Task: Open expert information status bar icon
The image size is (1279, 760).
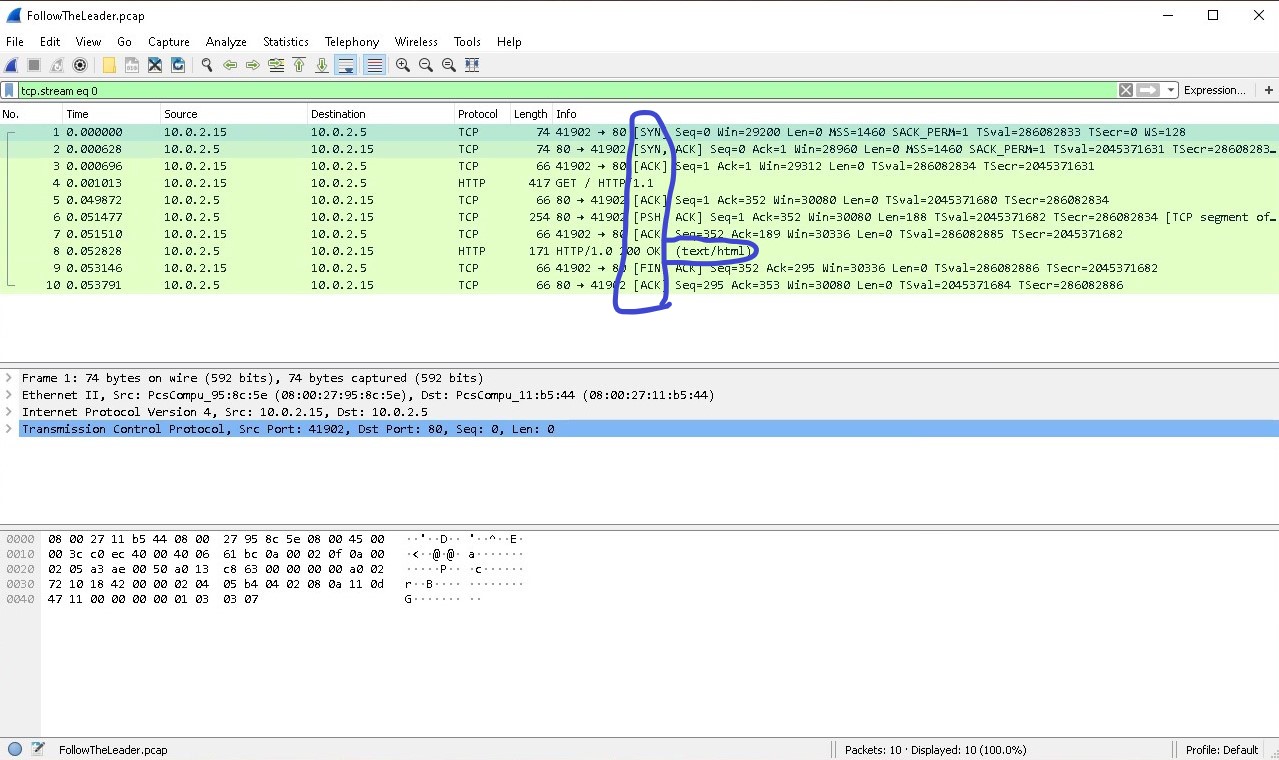Action: coord(15,749)
